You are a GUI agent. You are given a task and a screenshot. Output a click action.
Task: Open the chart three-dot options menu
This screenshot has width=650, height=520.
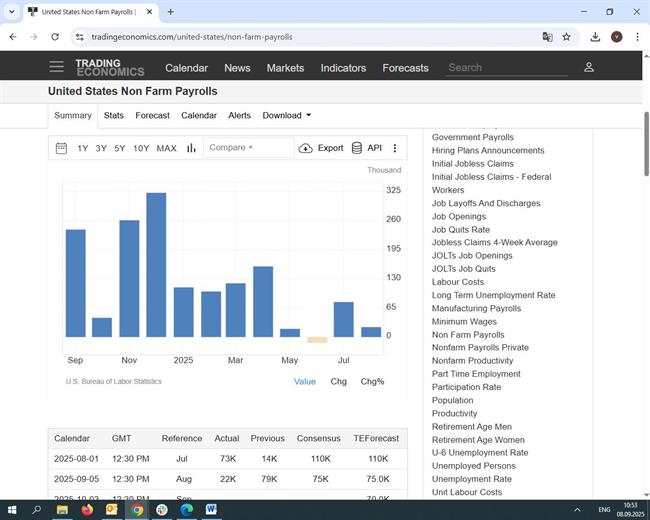pos(395,148)
